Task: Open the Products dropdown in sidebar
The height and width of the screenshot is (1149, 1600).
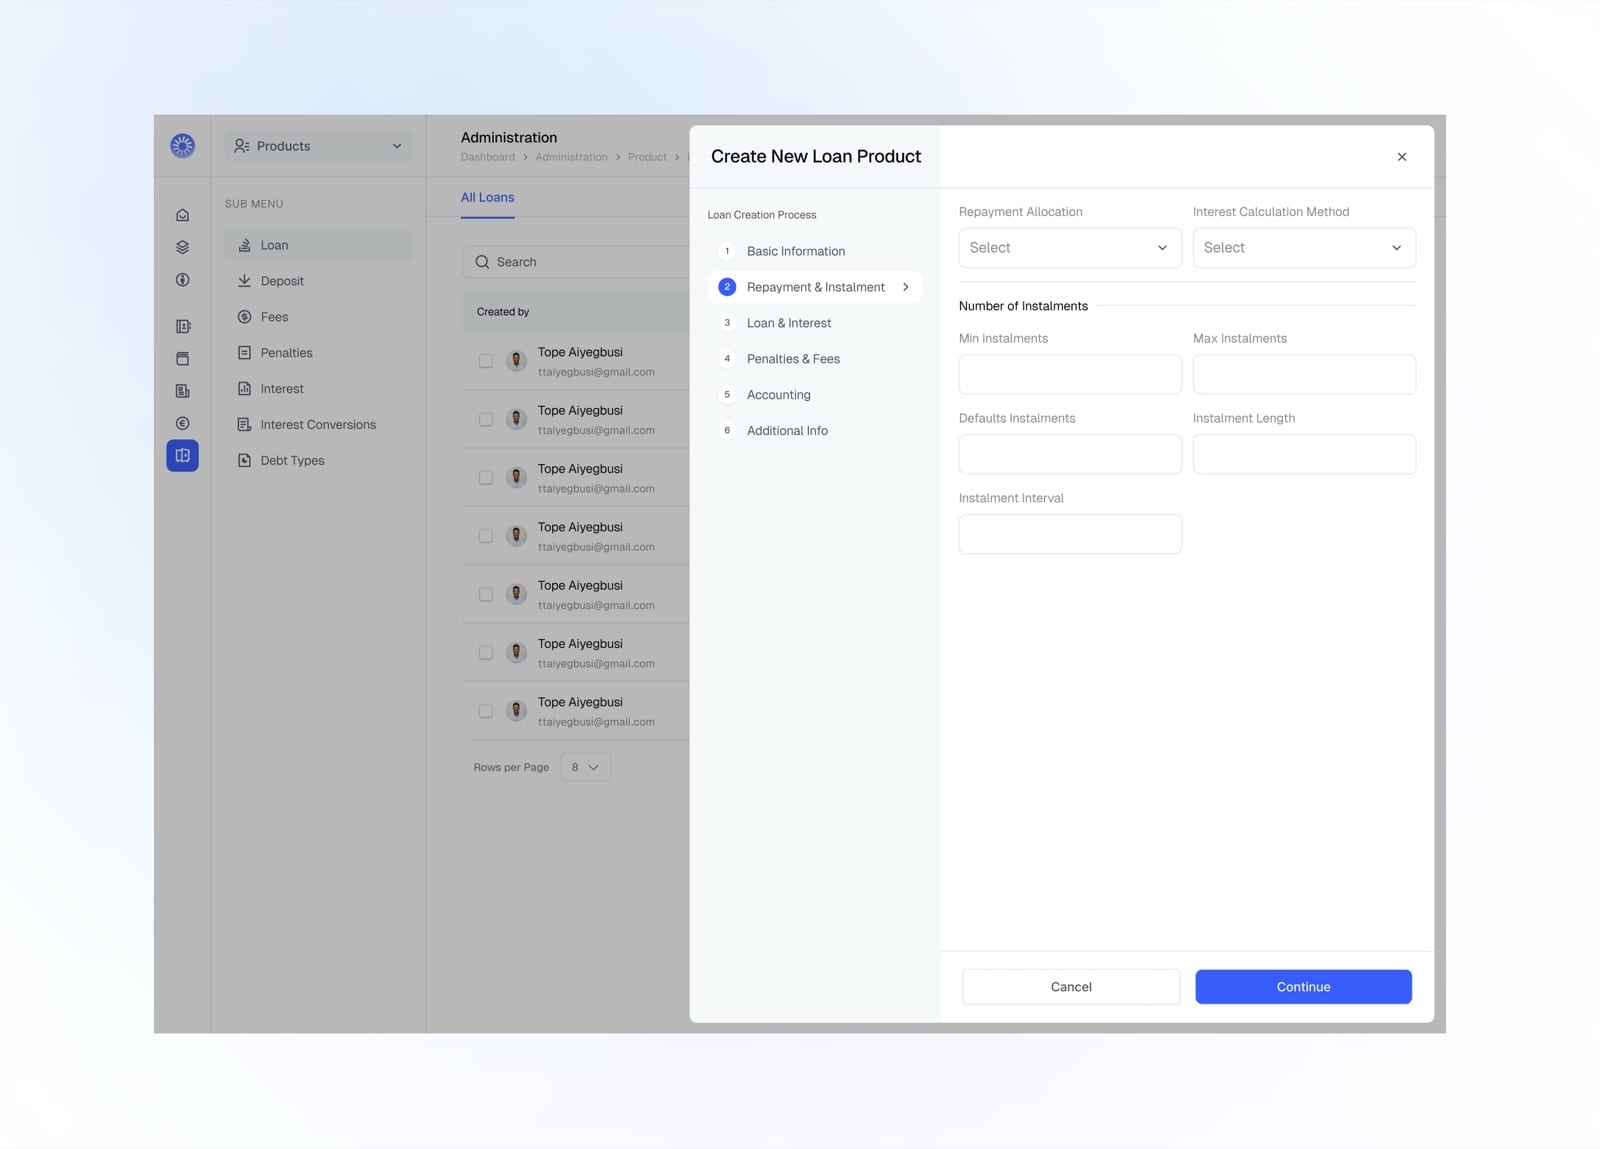Action: coord(318,146)
